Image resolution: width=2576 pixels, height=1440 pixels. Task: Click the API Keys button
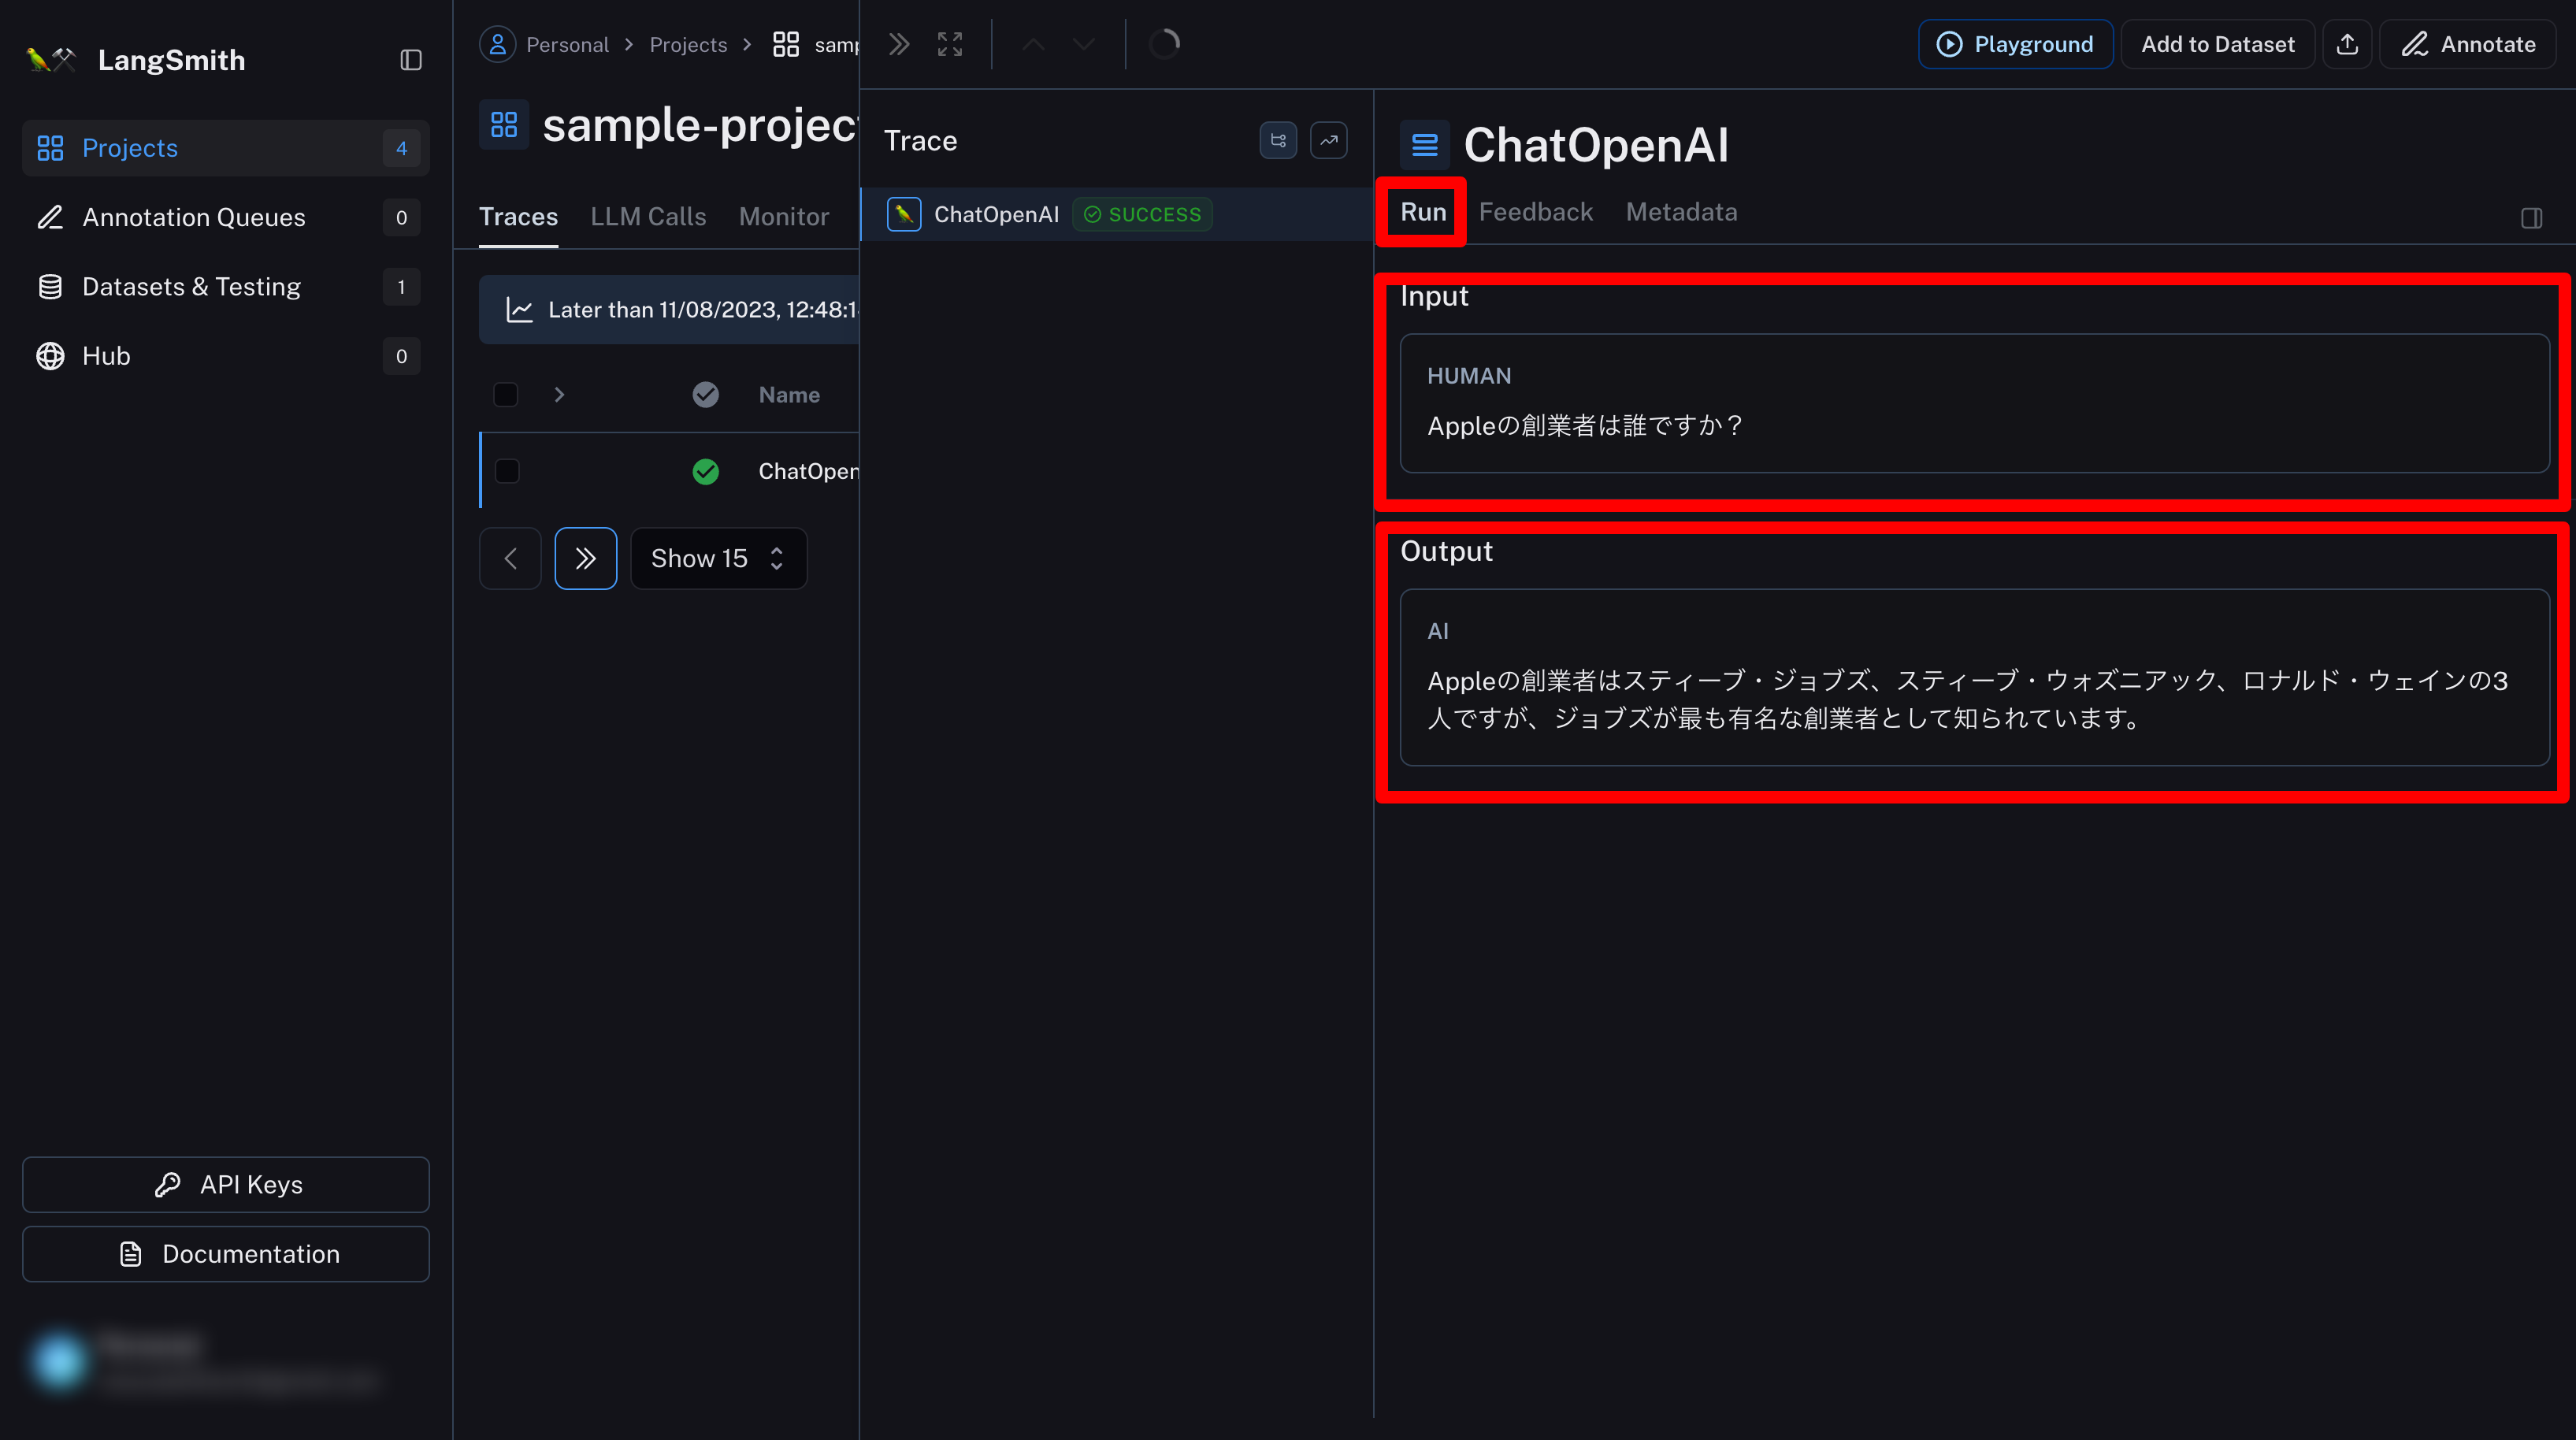pyautogui.click(x=226, y=1185)
